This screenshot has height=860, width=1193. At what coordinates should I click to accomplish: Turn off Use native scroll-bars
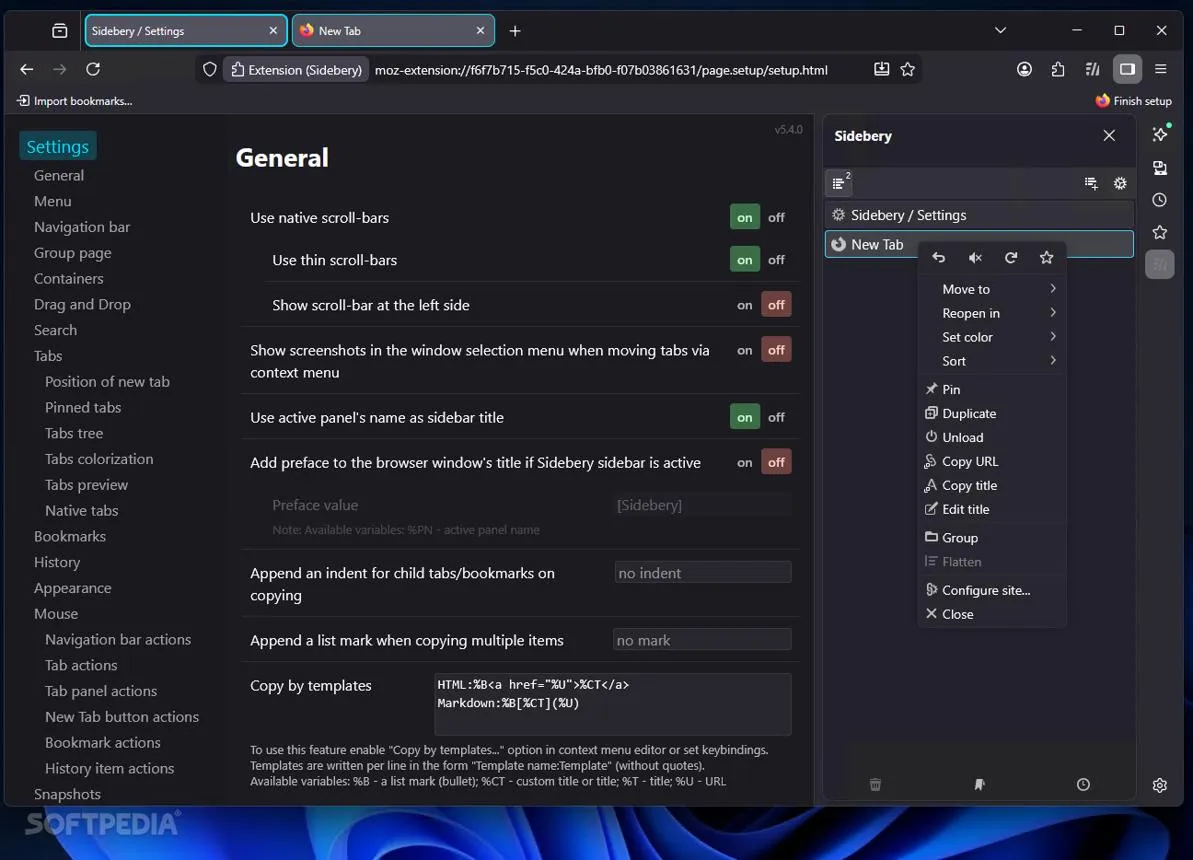[x=776, y=218]
